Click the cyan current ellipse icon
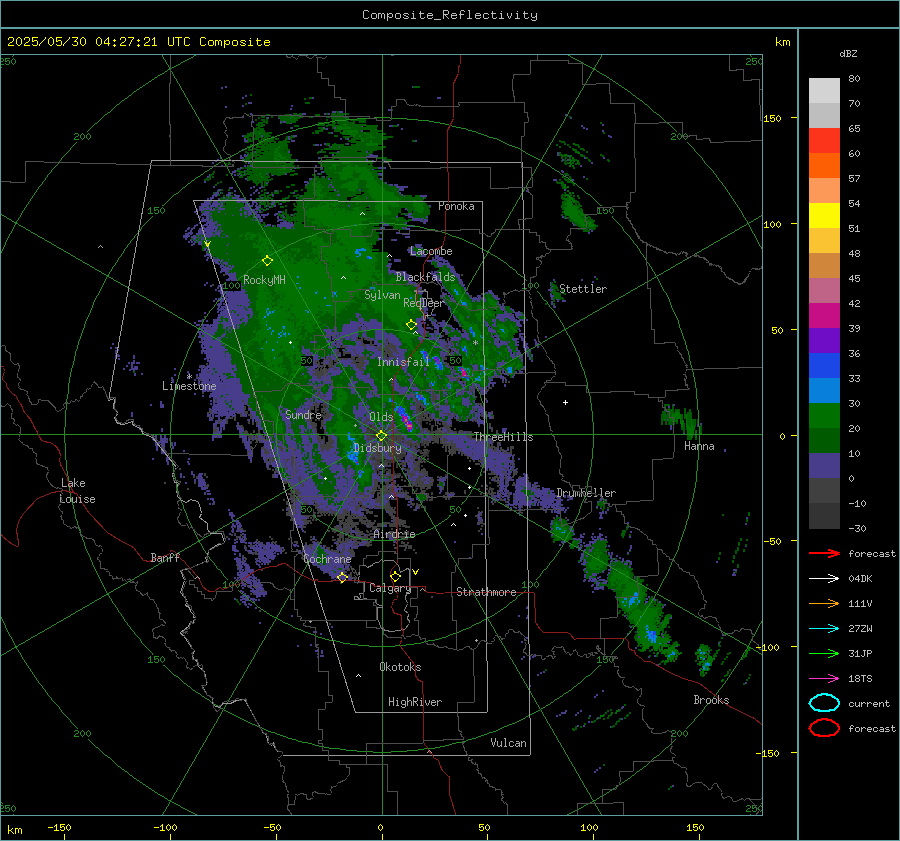 824,703
